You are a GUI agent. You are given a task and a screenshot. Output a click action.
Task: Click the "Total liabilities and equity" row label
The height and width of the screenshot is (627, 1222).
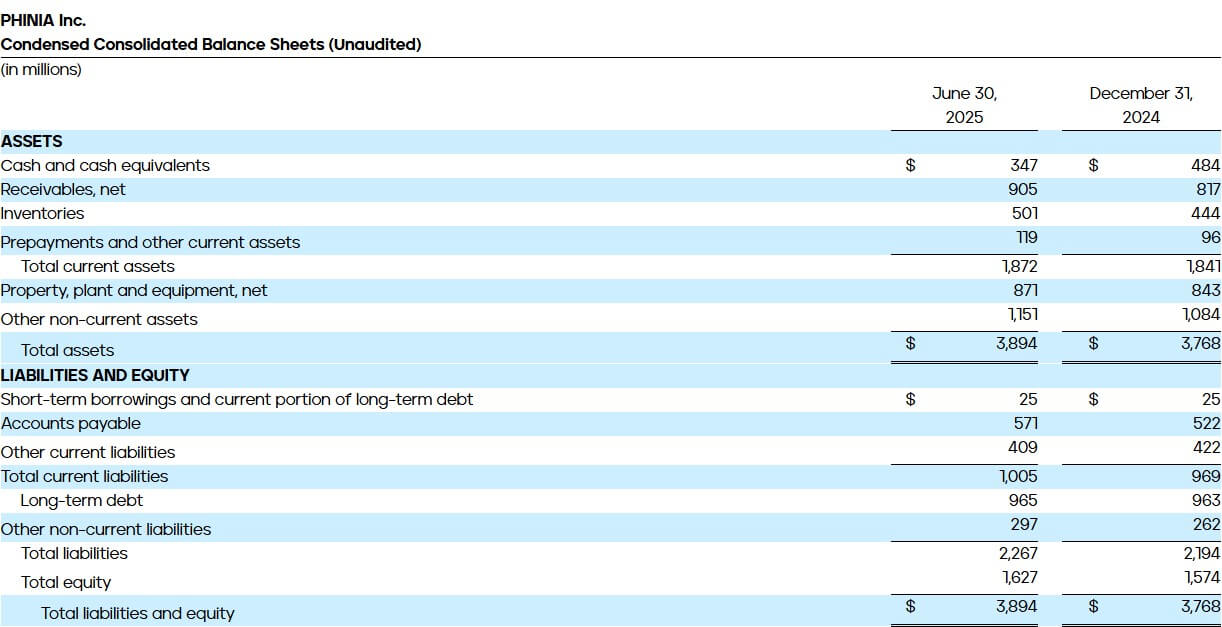click(138, 614)
